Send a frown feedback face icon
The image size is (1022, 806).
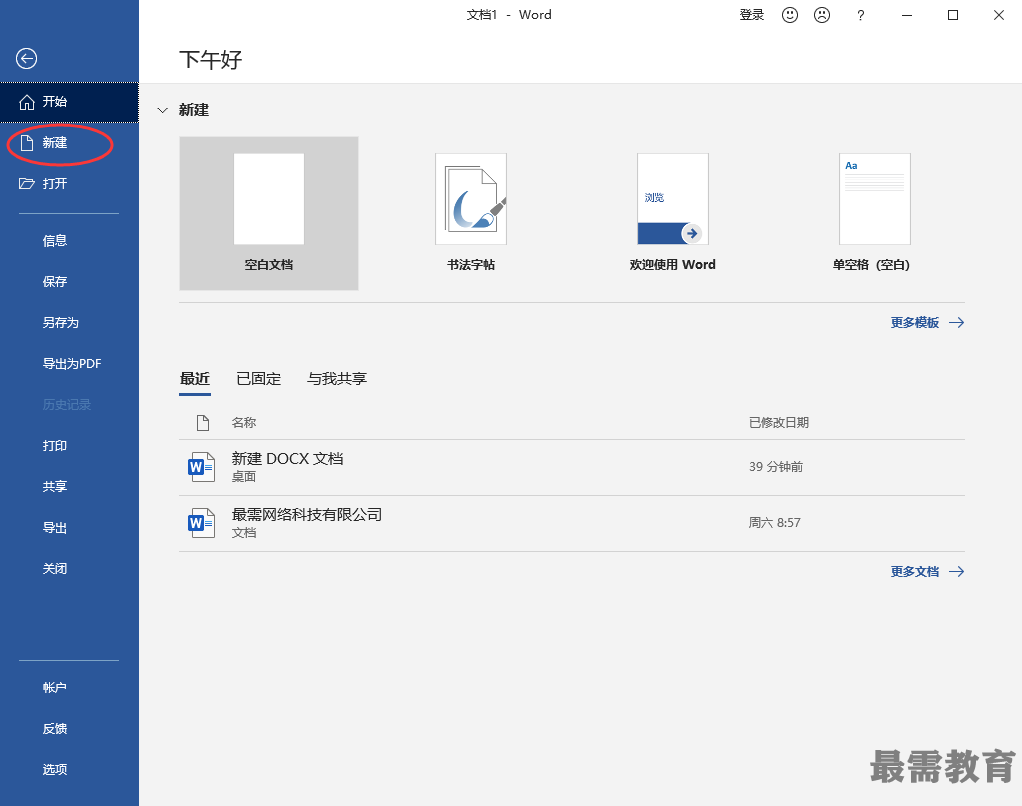click(x=822, y=15)
